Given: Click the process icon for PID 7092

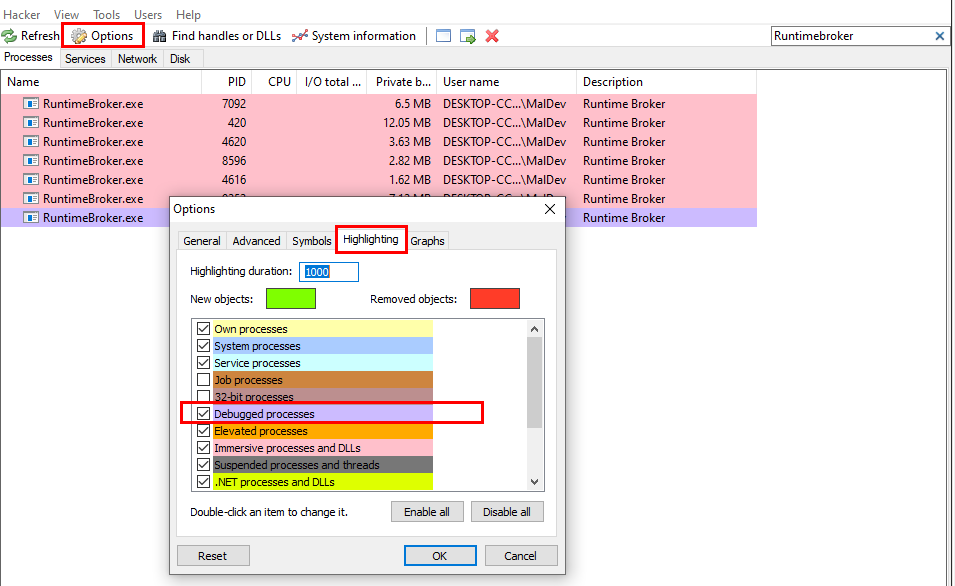Looking at the screenshot, I should [x=30, y=104].
